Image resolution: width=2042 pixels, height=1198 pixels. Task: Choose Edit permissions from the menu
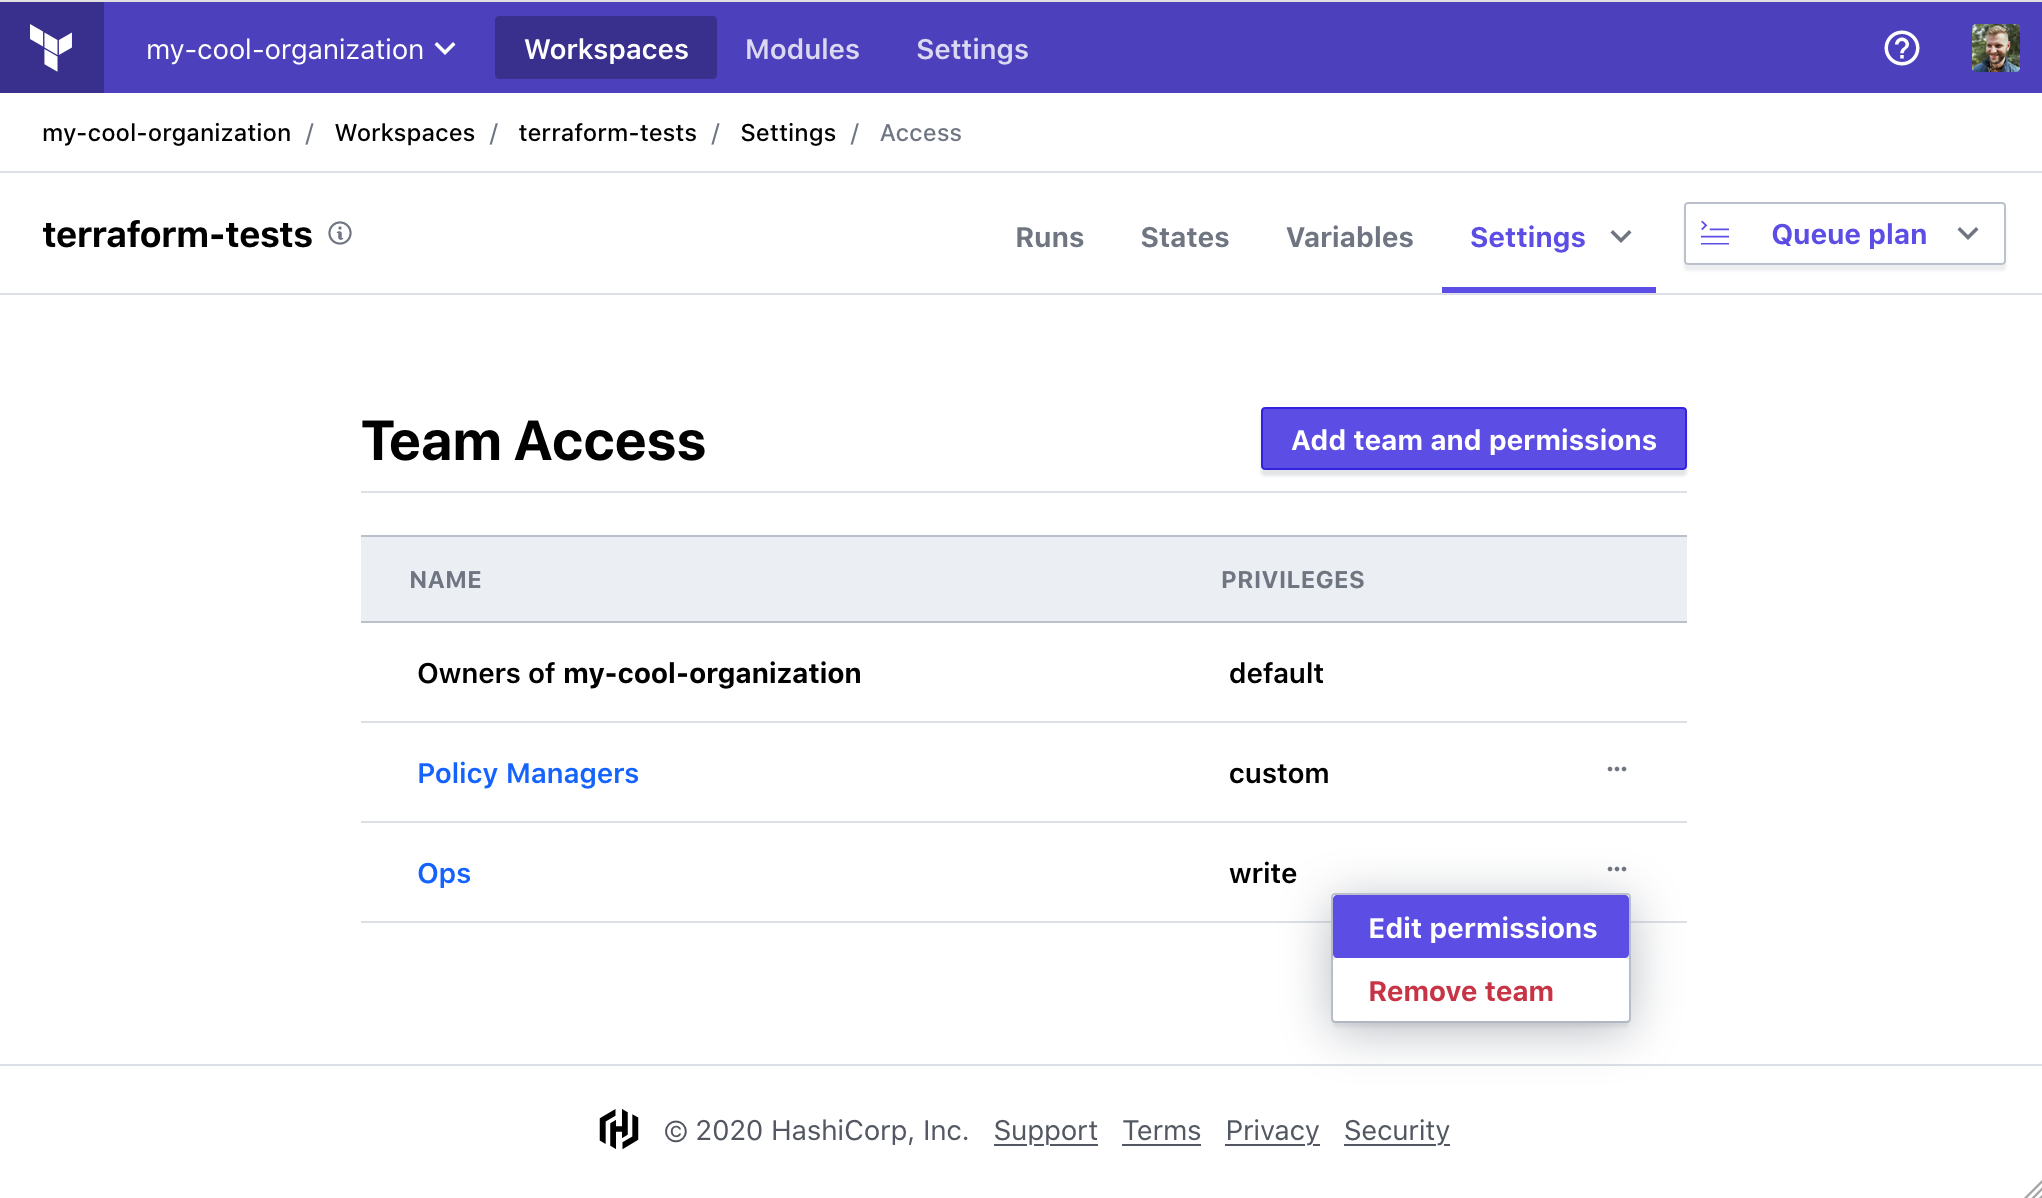point(1481,927)
